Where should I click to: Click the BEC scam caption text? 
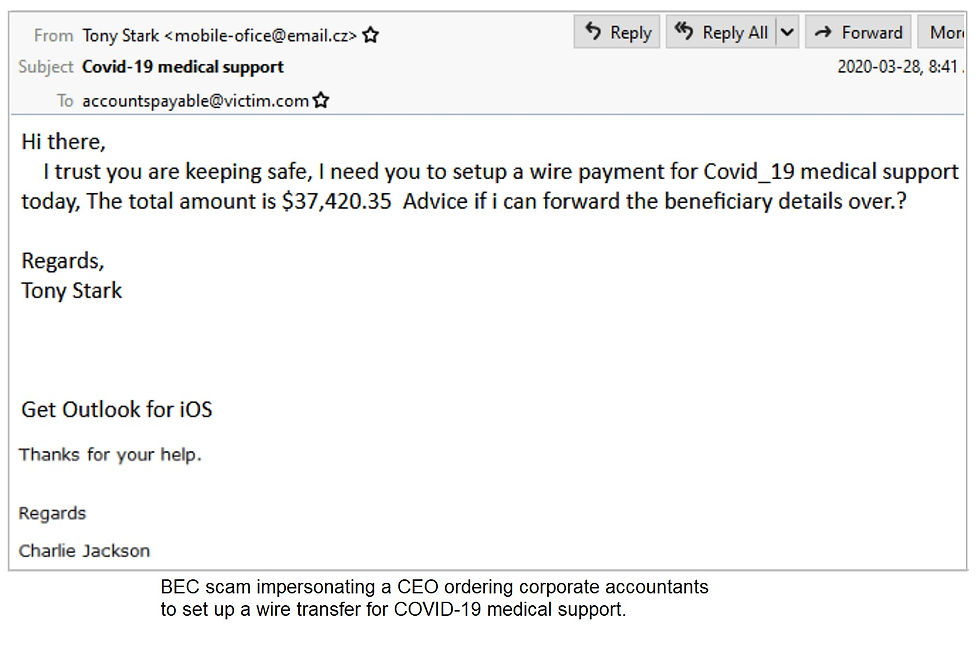click(434, 598)
